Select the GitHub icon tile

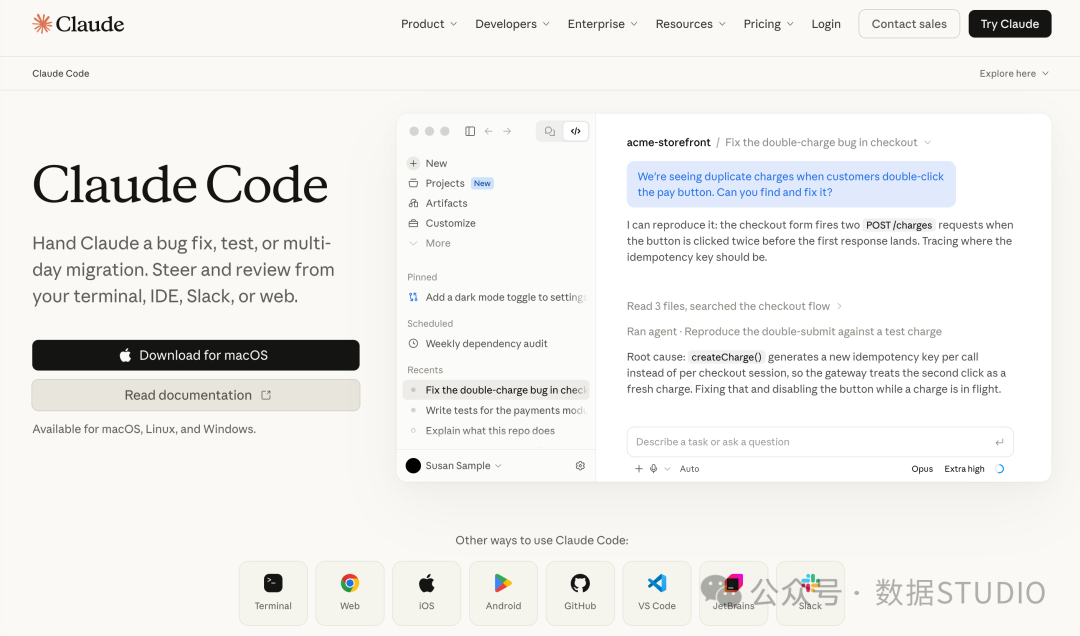(x=580, y=593)
